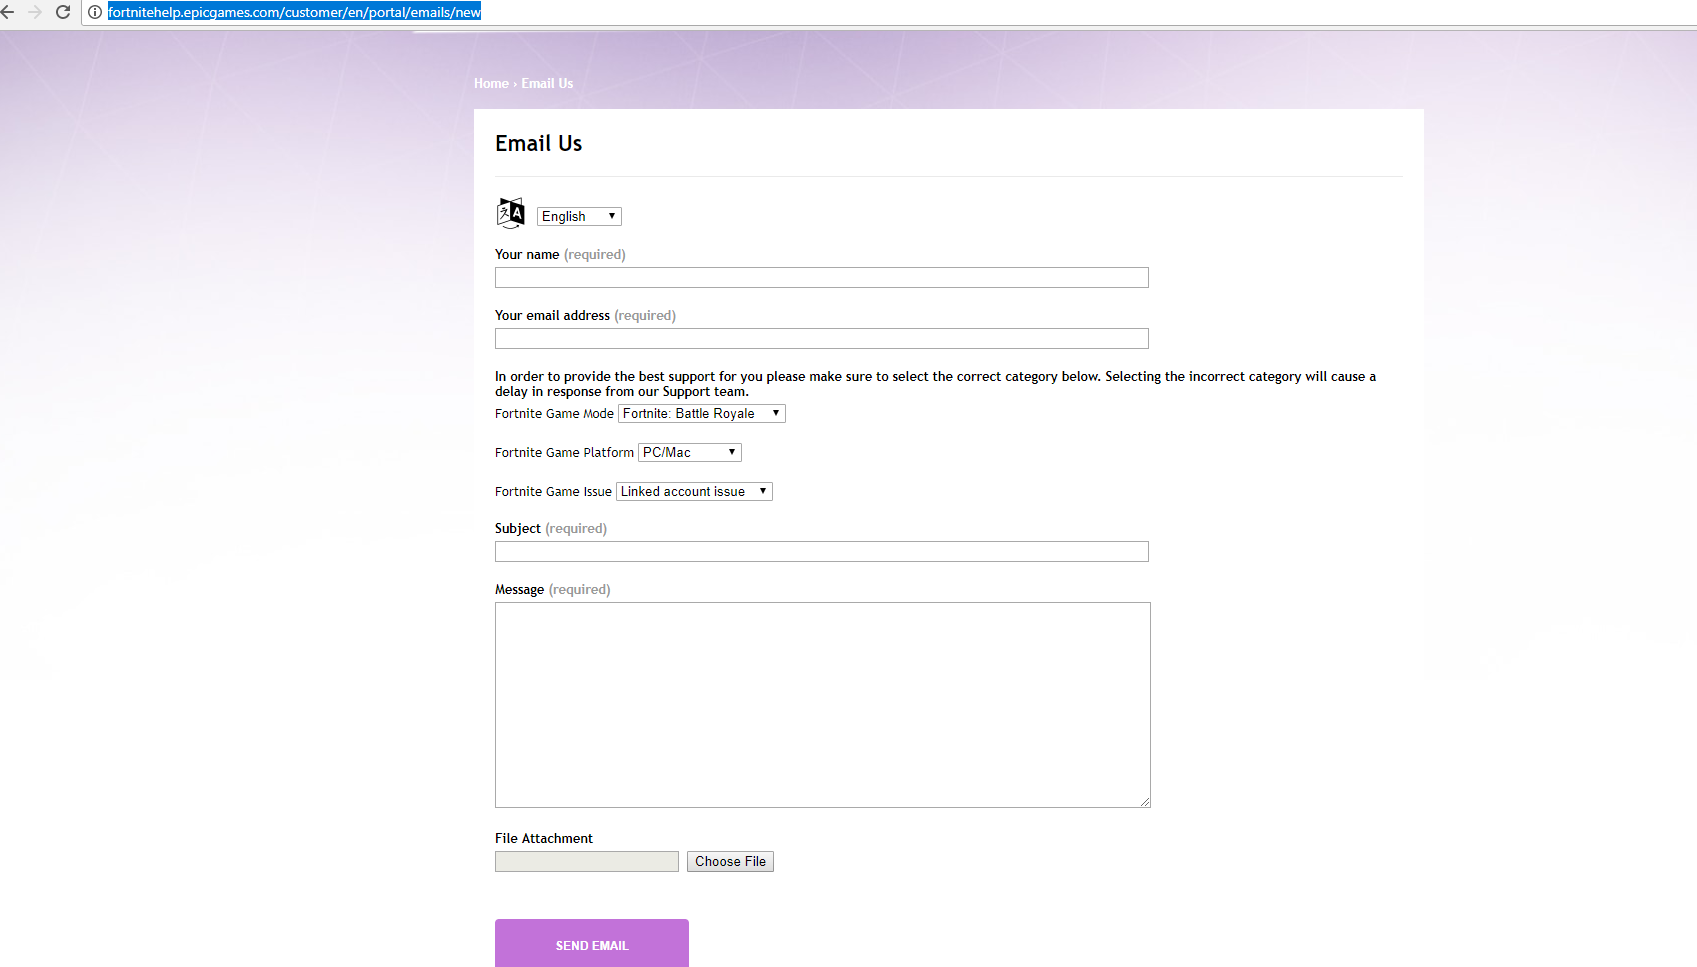The width and height of the screenshot is (1697, 967).
Task: Click the Subject input field
Action: (822, 551)
